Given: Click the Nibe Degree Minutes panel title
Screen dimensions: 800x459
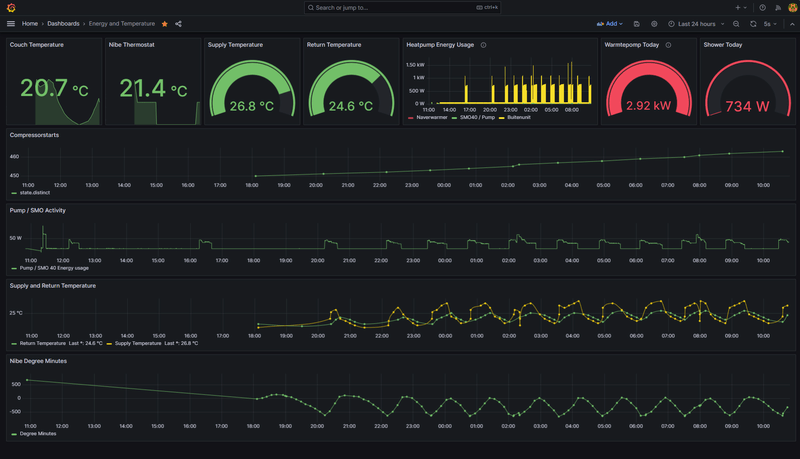Looking at the screenshot, I should pyautogui.click(x=38, y=361).
